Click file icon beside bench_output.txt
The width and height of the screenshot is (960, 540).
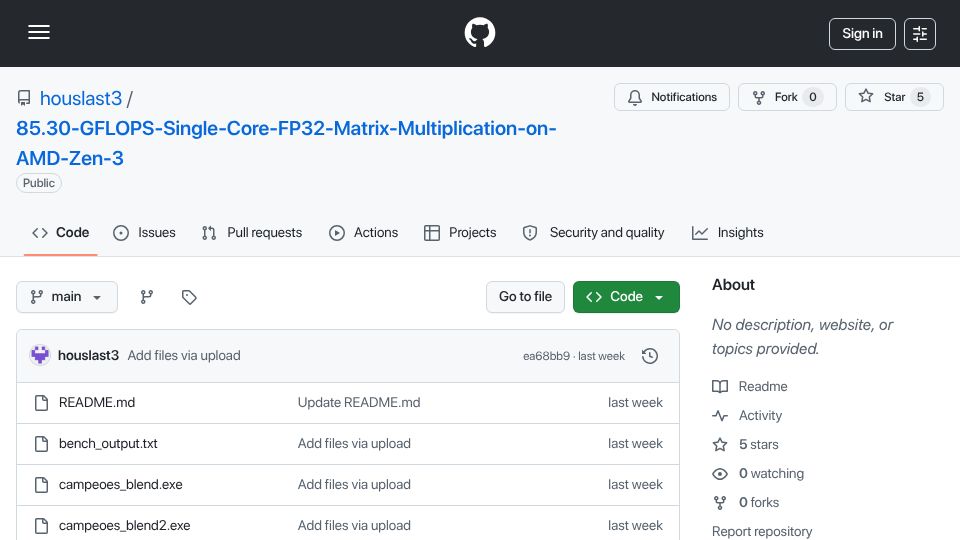tap(41, 444)
